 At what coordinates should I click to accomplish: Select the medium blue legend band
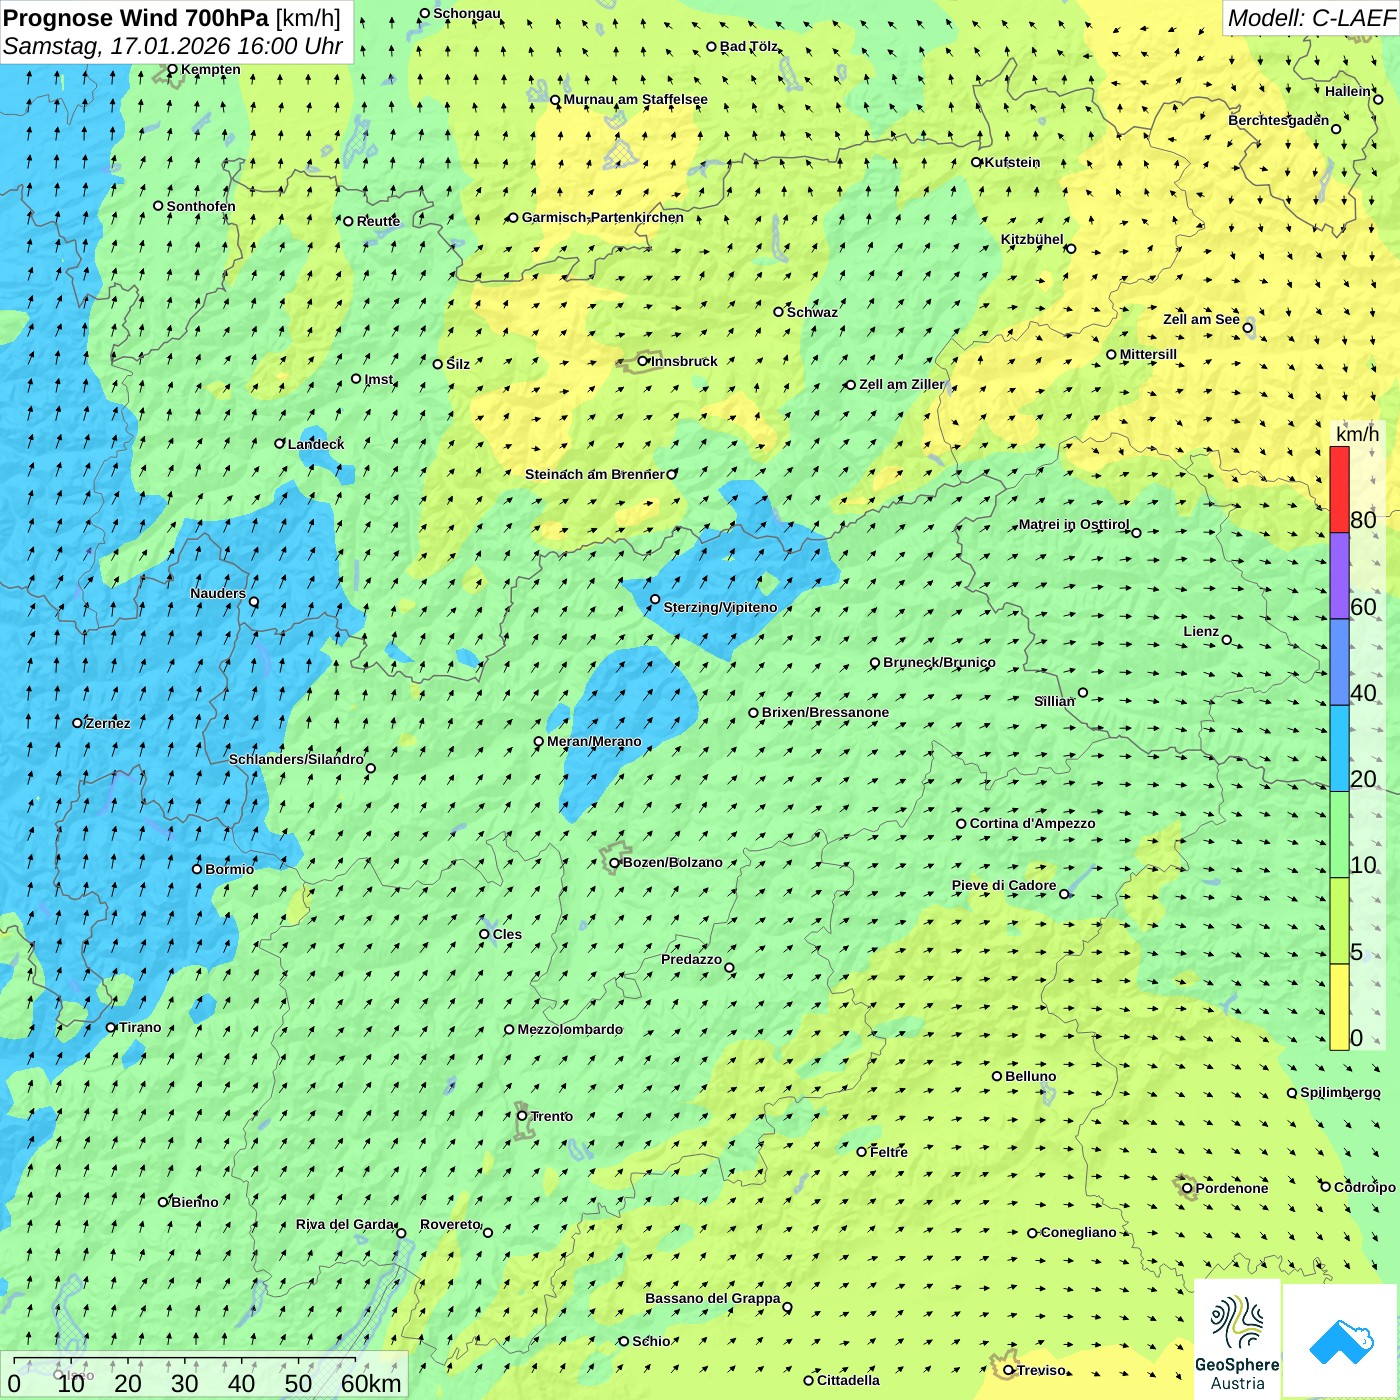1339,663
